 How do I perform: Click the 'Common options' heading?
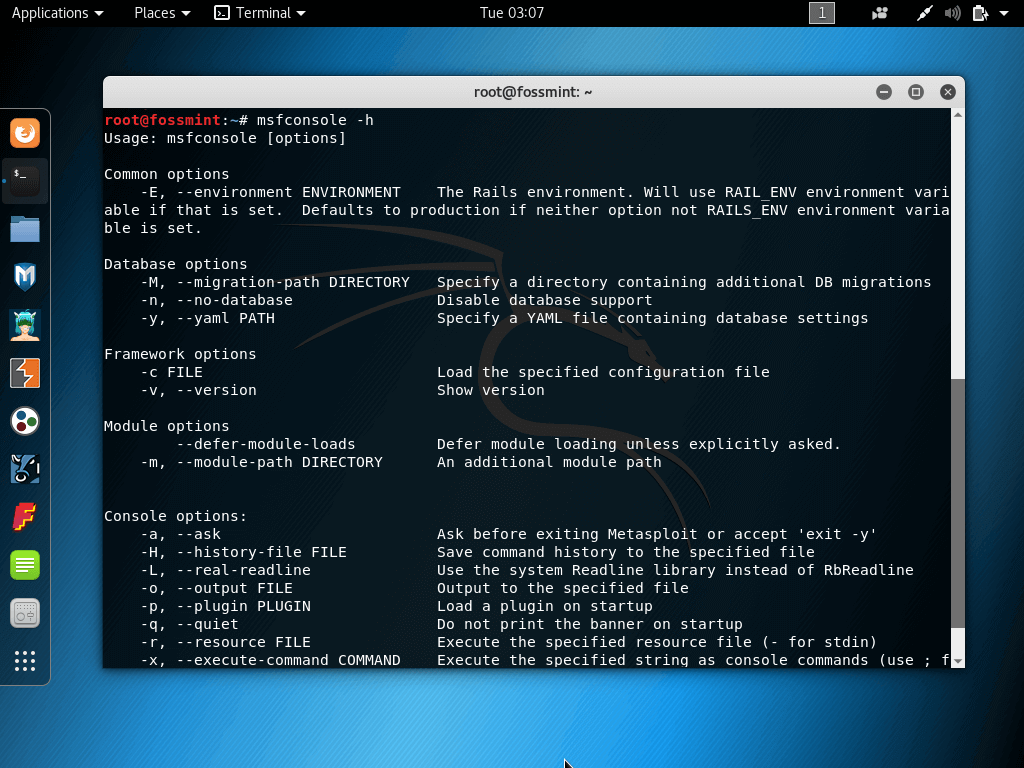[x=167, y=174]
